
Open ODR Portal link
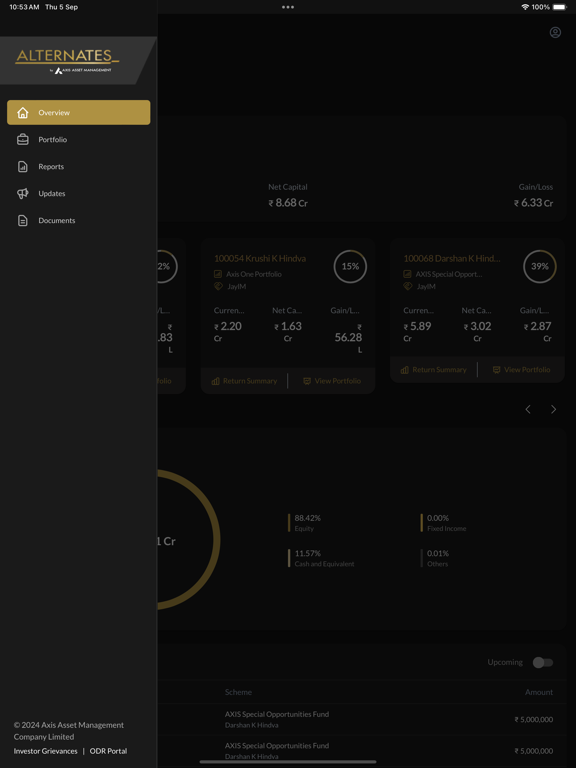pos(108,751)
